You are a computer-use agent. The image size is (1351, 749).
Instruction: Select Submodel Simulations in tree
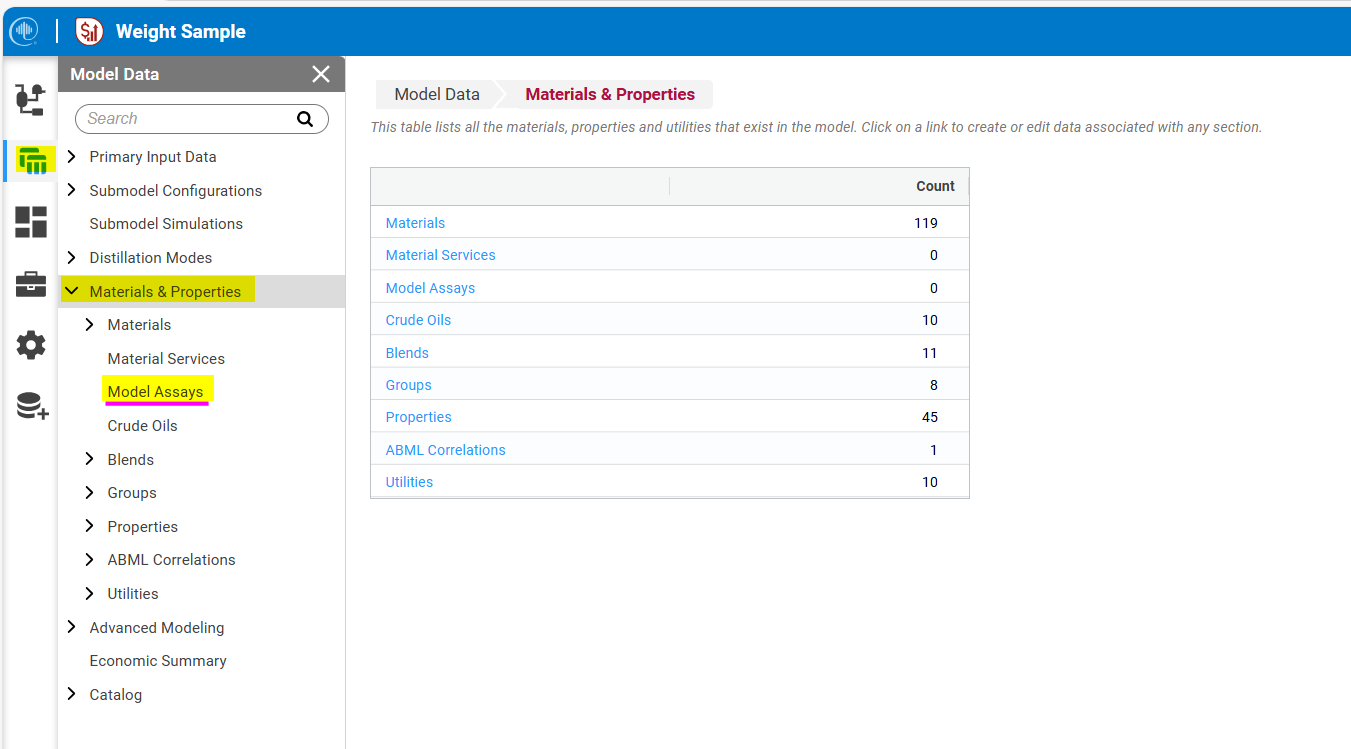pos(166,224)
